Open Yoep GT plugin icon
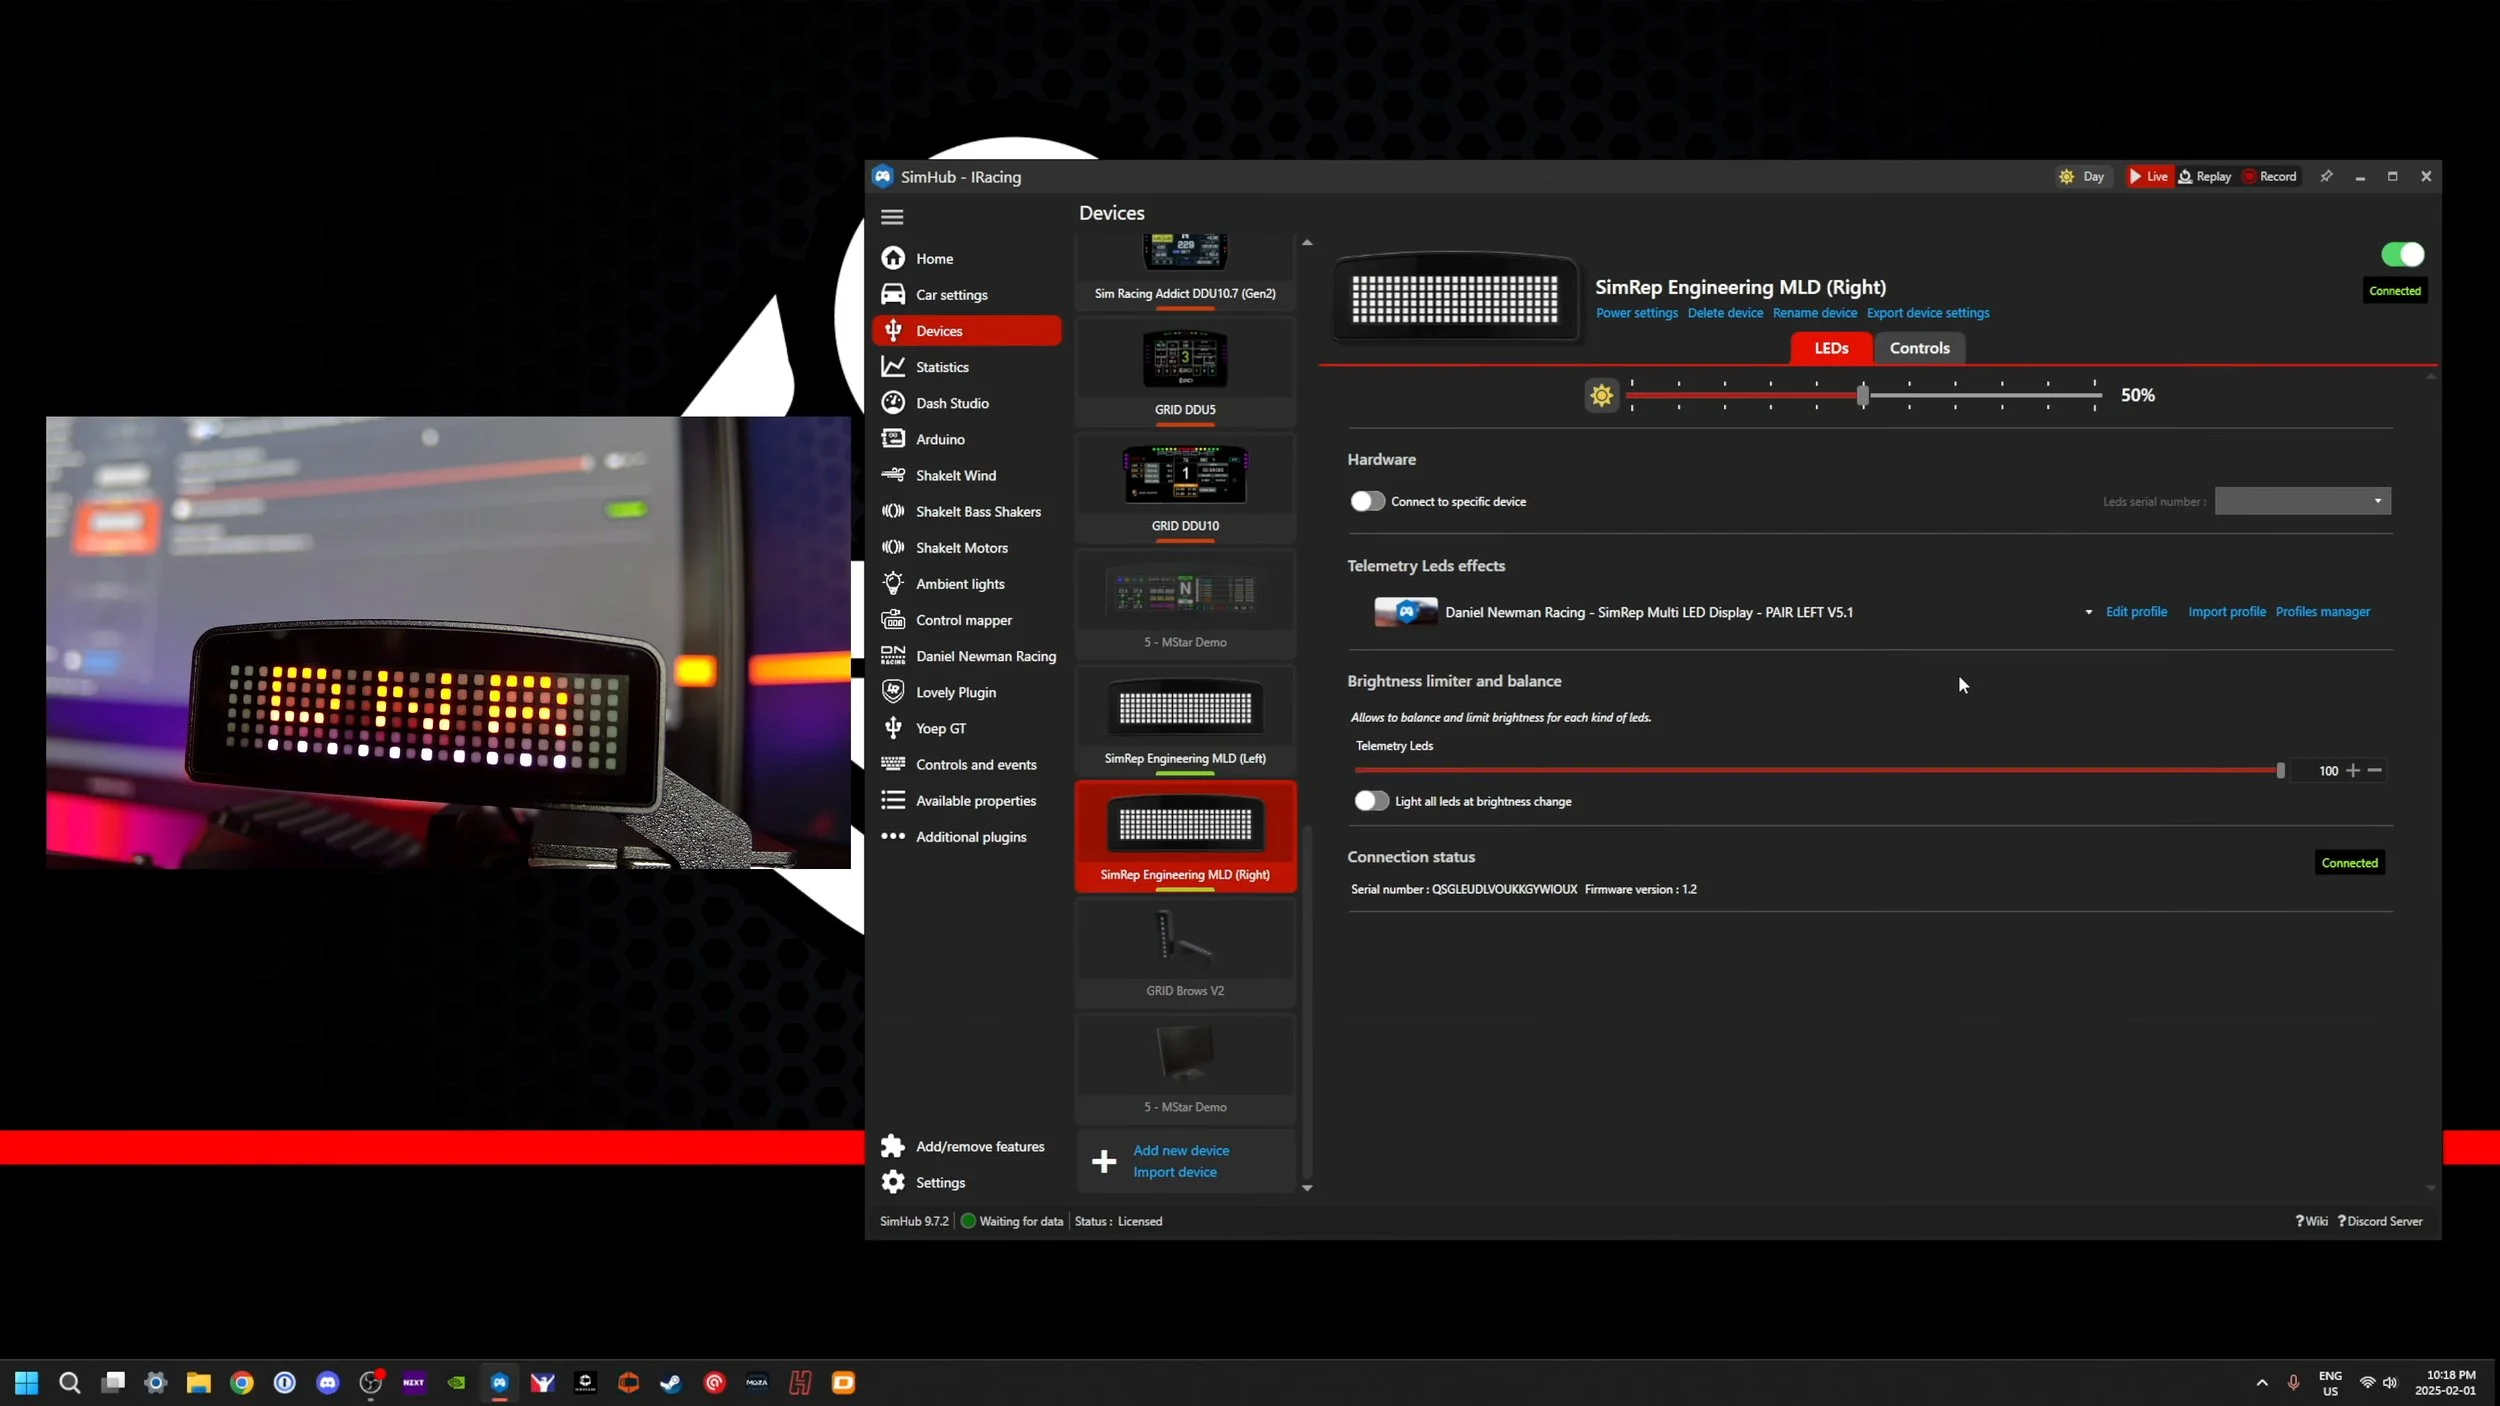Screen dimensions: 2500x1406 pyautogui.click(x=893, y=728)
